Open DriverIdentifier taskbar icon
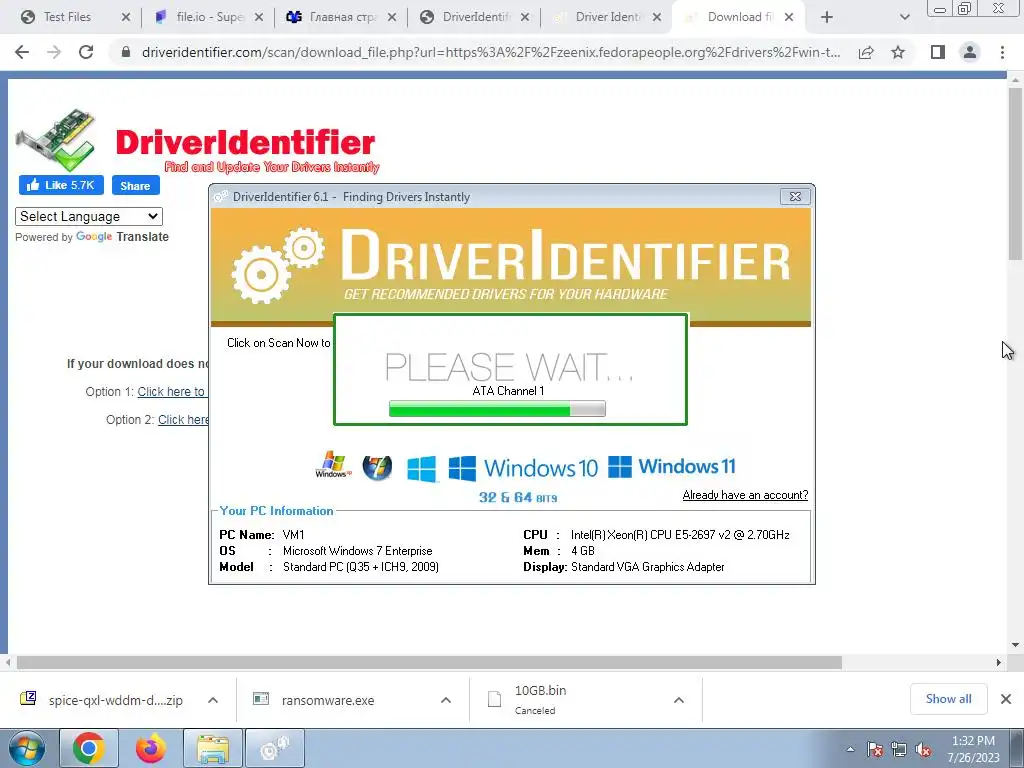The image size is (1024, 768). [275, 748]
